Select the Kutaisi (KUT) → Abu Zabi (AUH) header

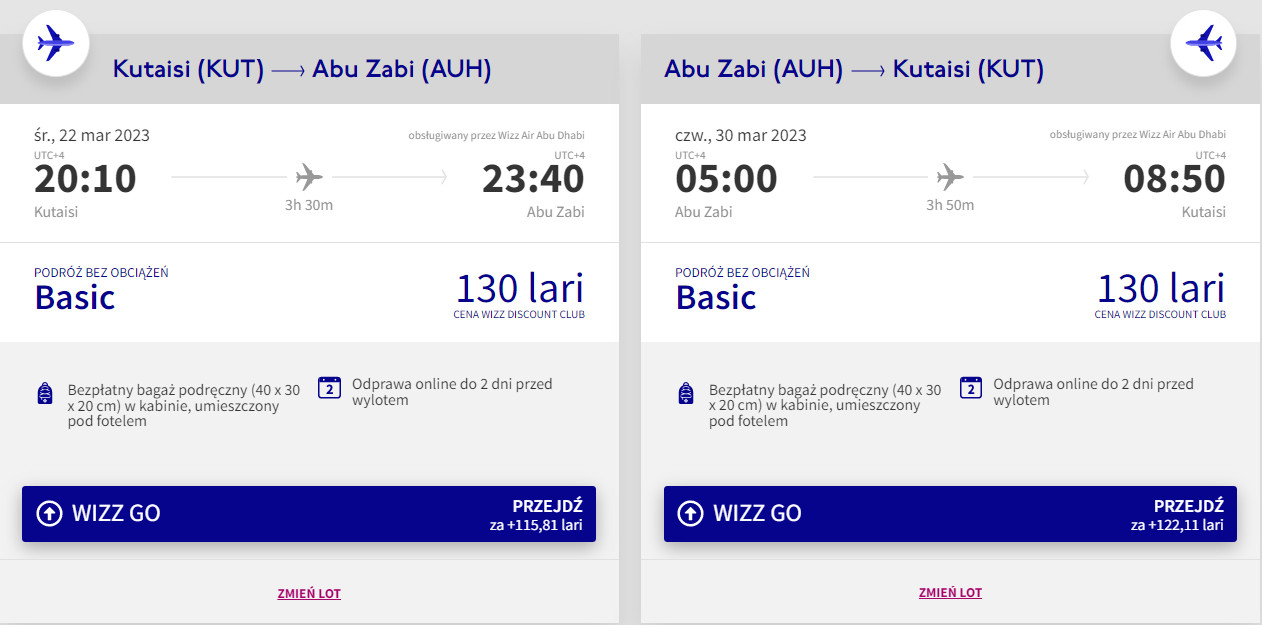coord(302,69)
